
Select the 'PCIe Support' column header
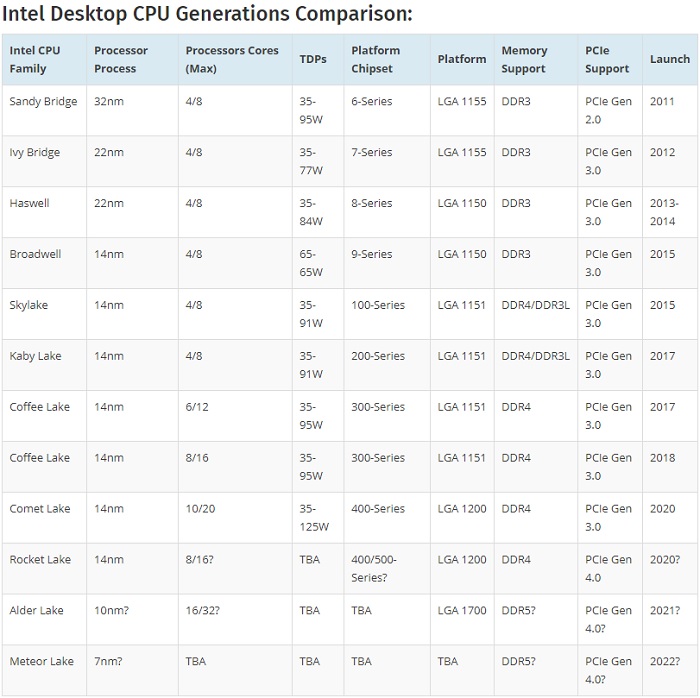click(x=608, y=59)
